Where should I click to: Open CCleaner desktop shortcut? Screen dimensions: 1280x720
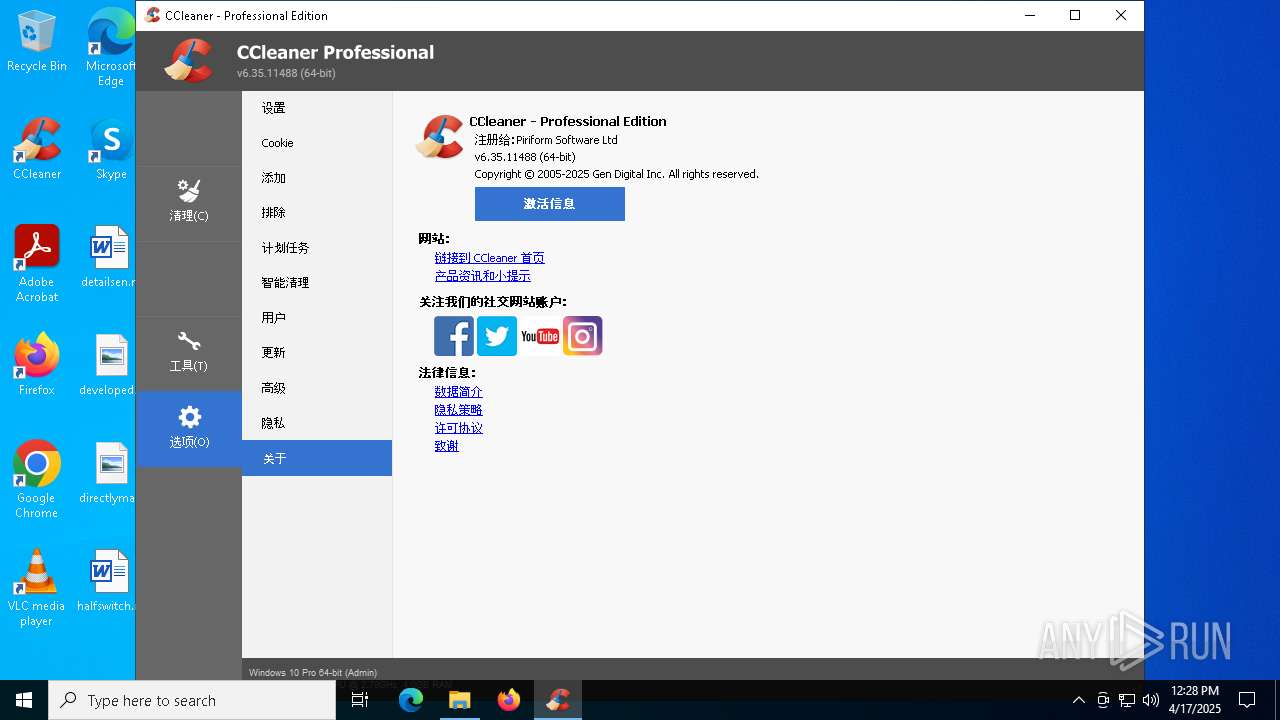click(x=37, y=150)
